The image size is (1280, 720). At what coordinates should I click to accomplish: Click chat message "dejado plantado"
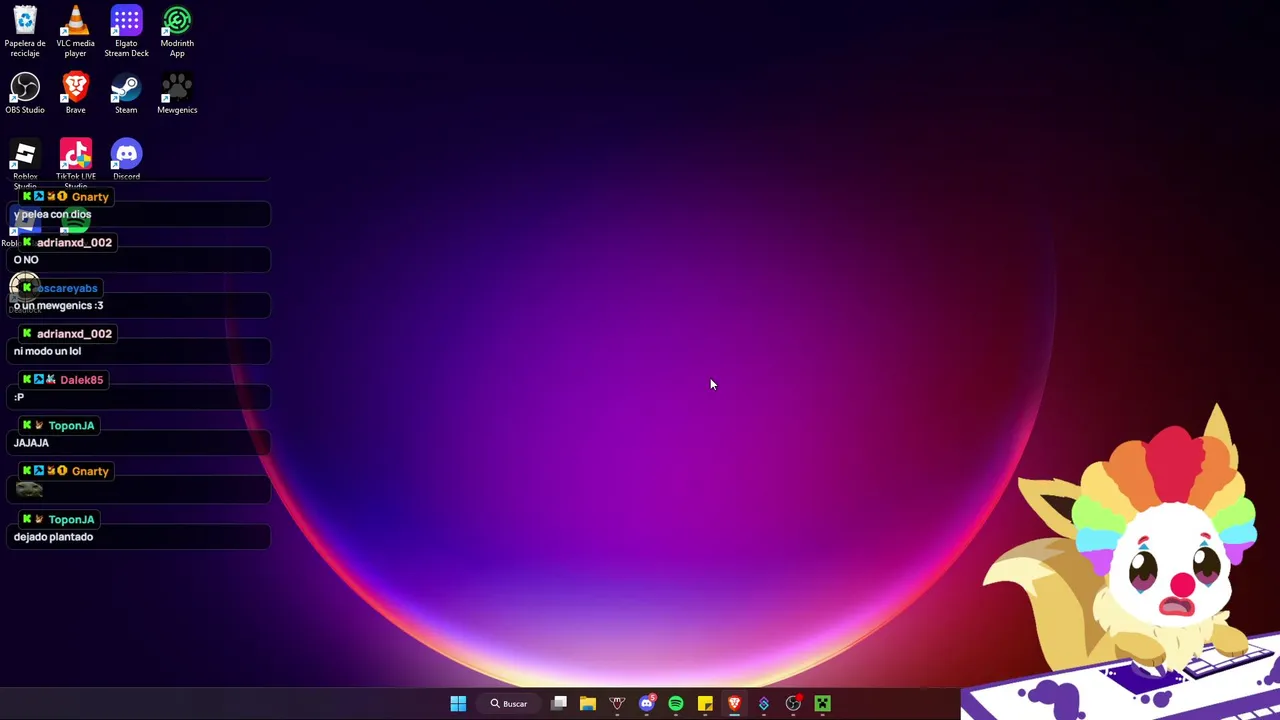point(53,537)
